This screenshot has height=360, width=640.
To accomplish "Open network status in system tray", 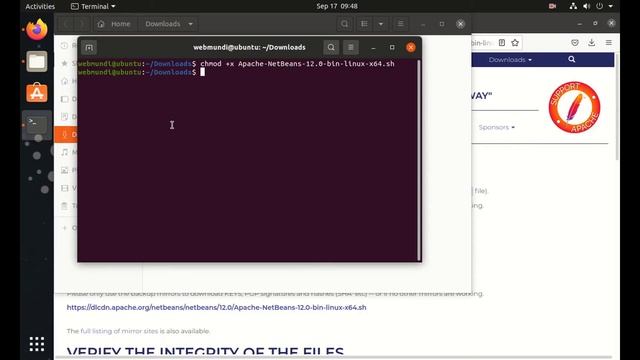I will click(x=573, y=7).
